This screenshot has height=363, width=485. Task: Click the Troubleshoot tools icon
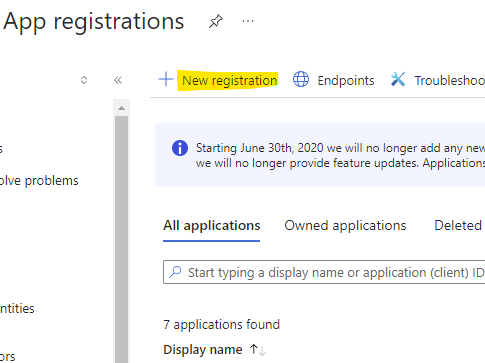(398, 80)
